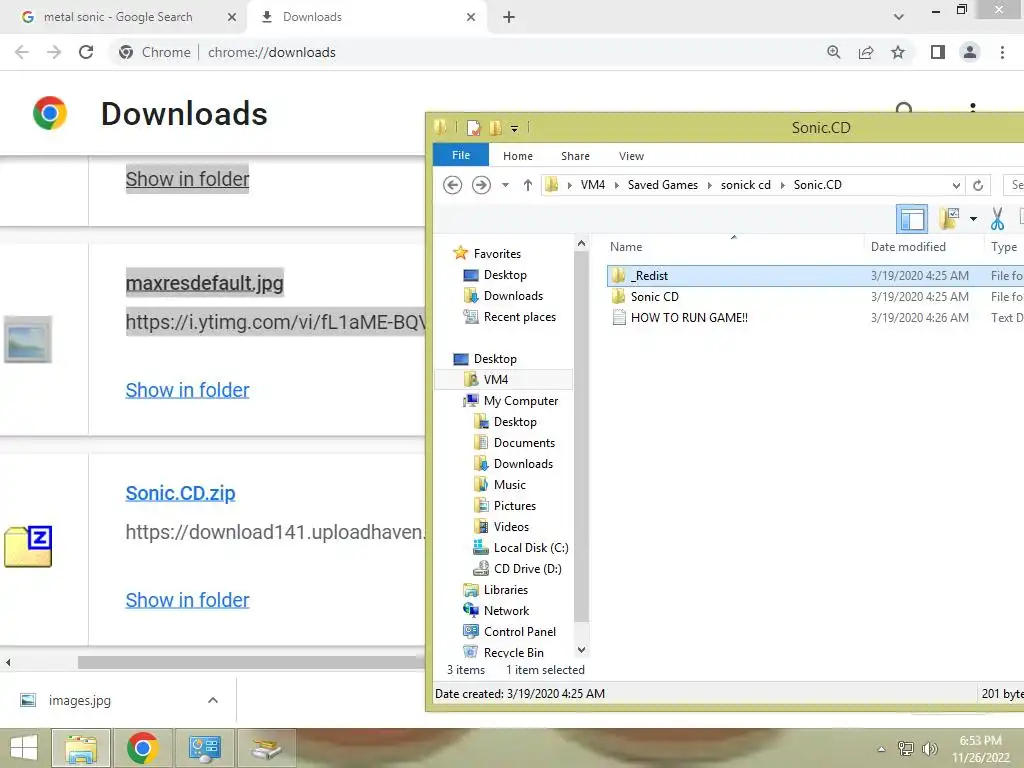
Task: Open Explorer's recent locations dropdown
Action: (x=505, y=185)
